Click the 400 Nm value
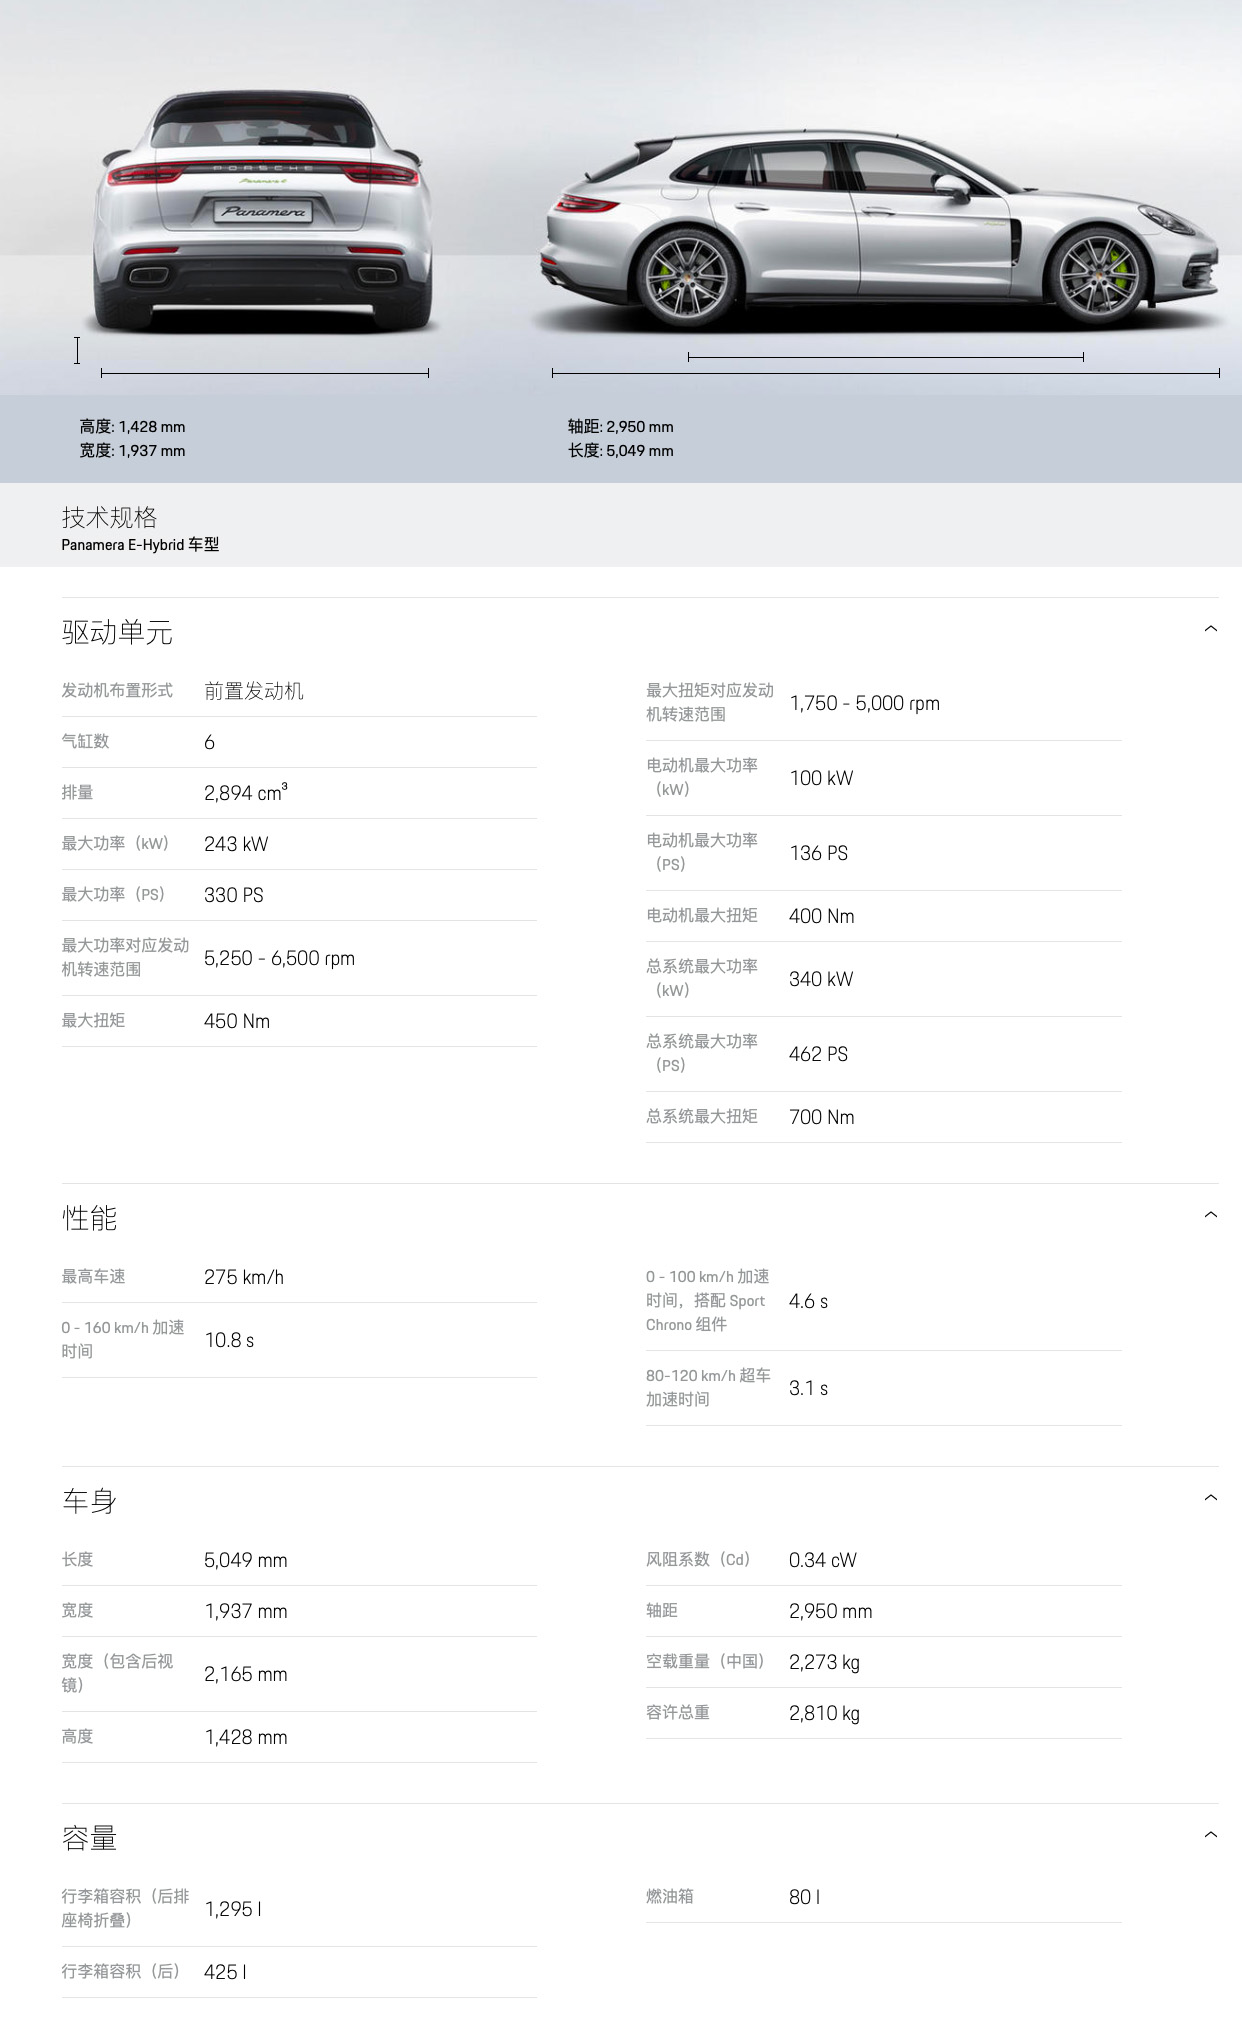Viewport: 1242px width, 2026px height. [822, 916]
